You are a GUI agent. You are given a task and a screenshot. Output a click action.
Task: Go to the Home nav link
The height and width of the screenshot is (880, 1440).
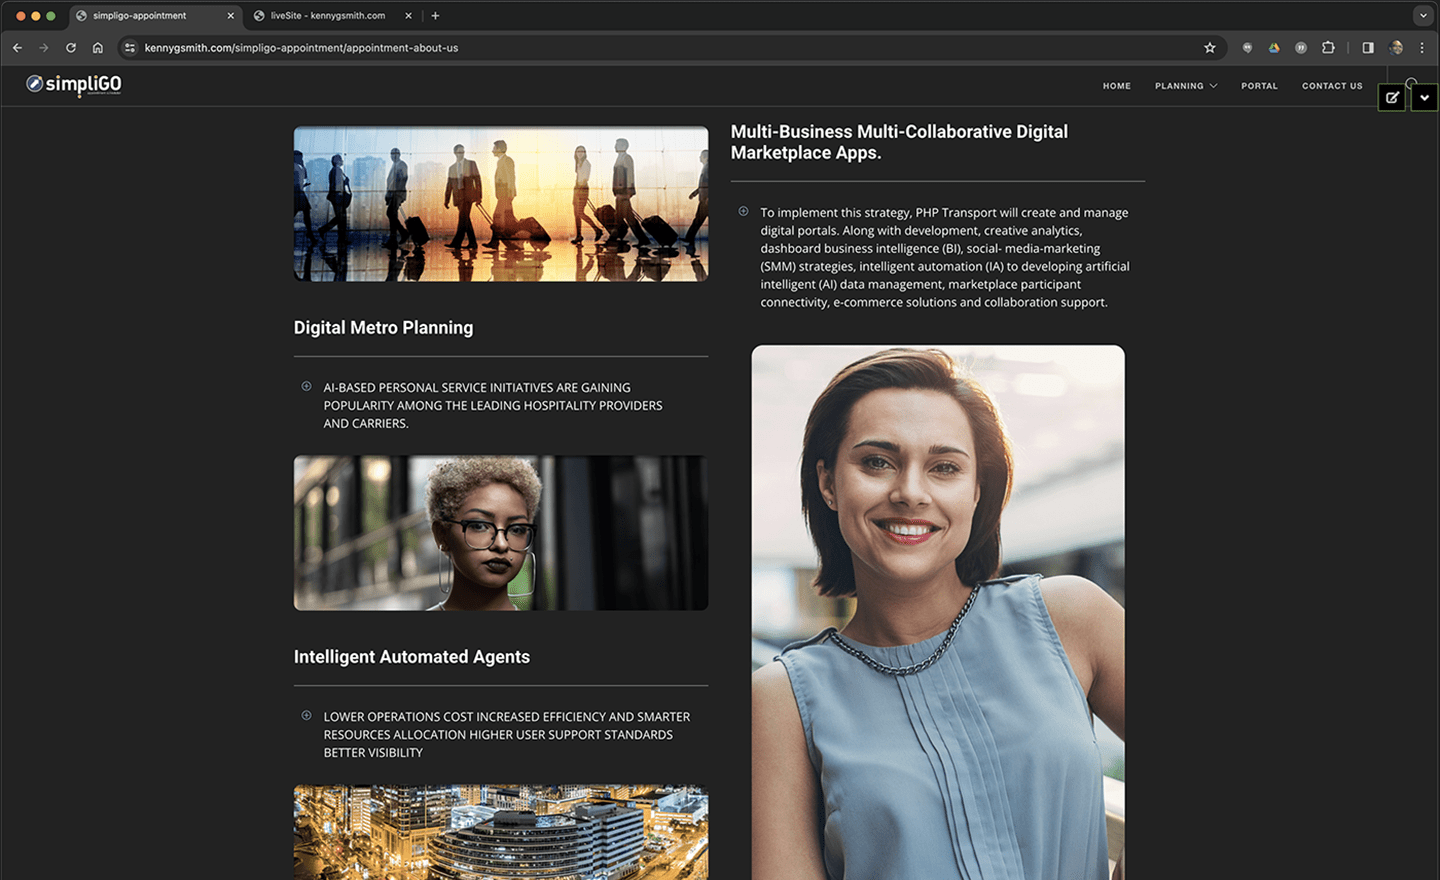[x=1116, y=86]
